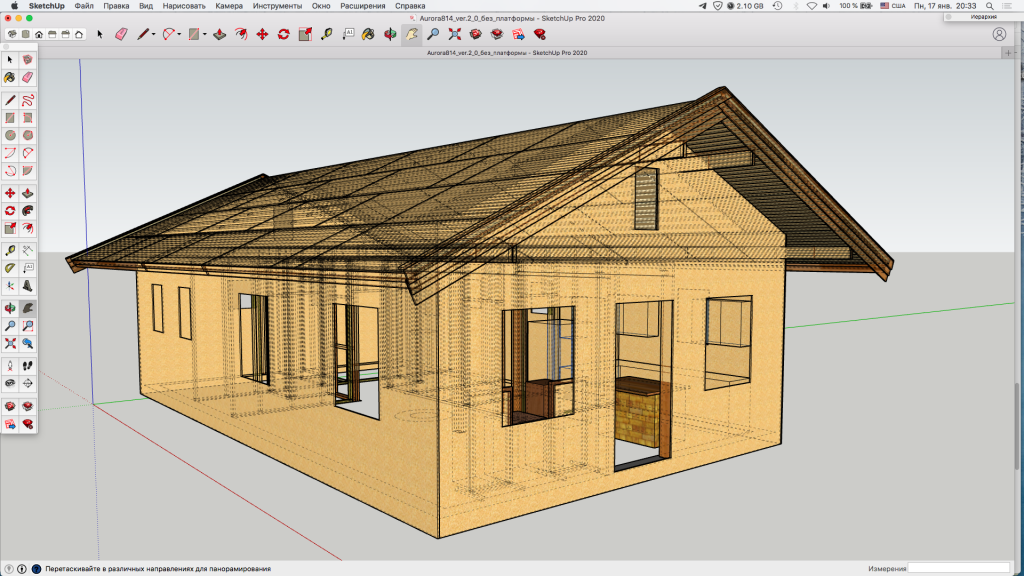Select the Paint Bucket tool in left palette

tap(10, 77)
